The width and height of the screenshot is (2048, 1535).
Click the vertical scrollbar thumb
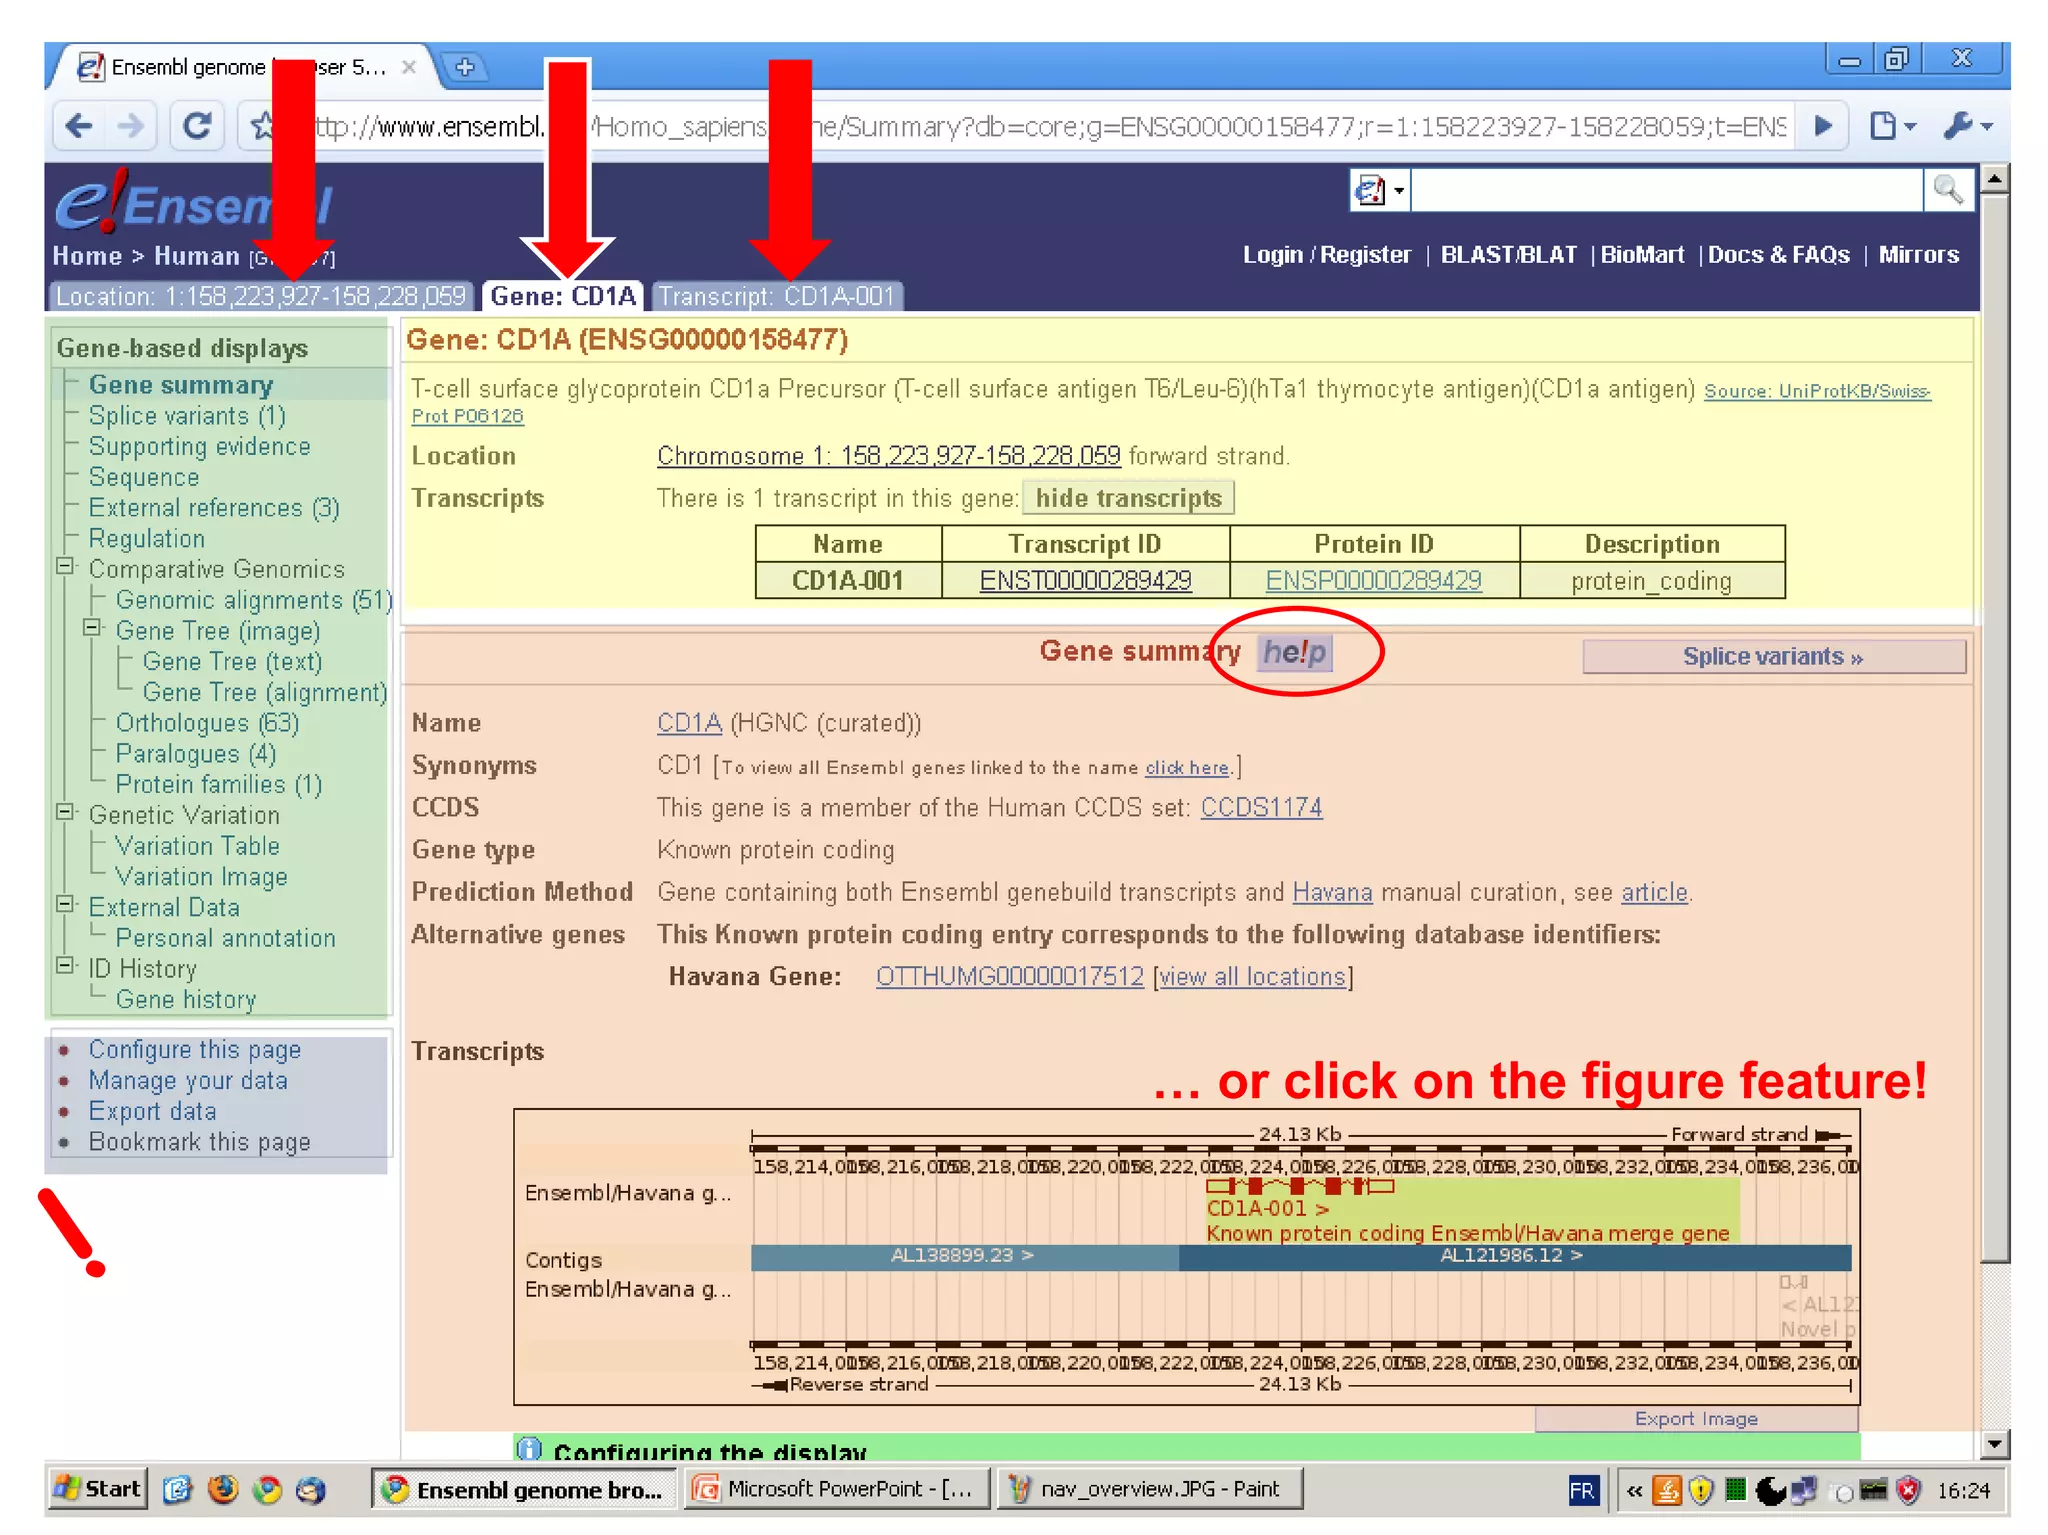(x=1994, y=730)
